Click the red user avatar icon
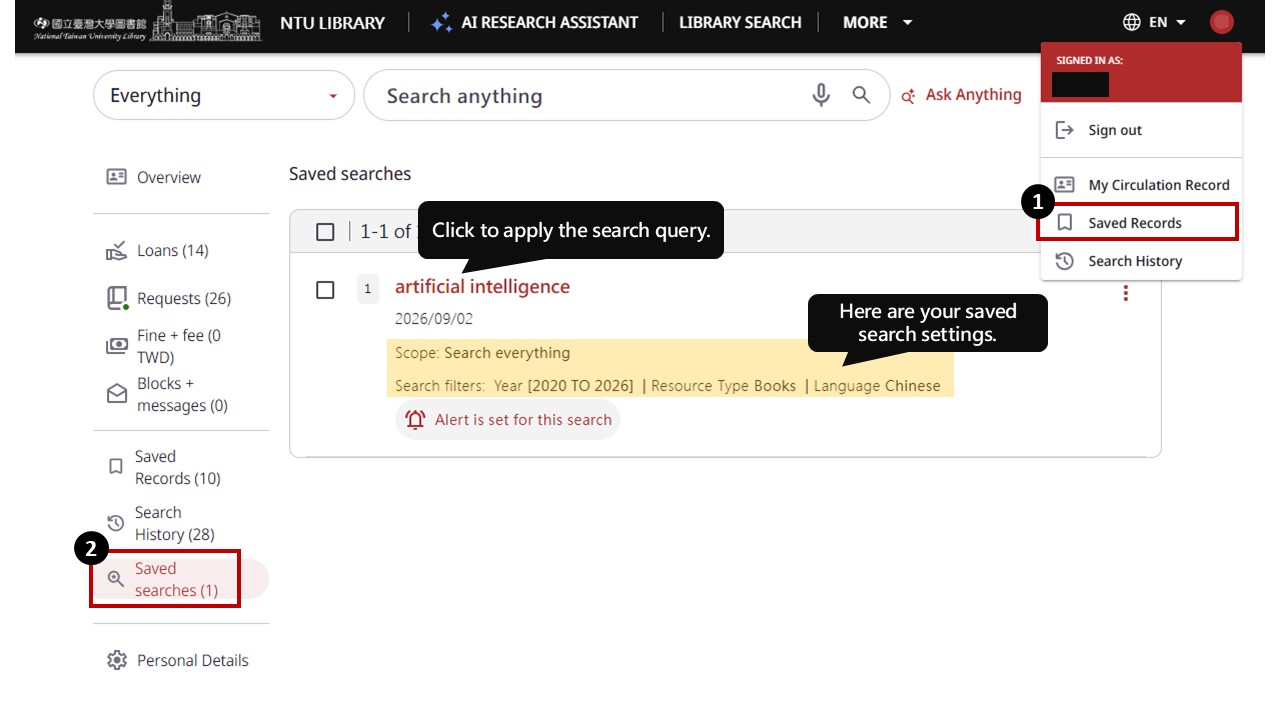1280x720 pixels. 1221,22
